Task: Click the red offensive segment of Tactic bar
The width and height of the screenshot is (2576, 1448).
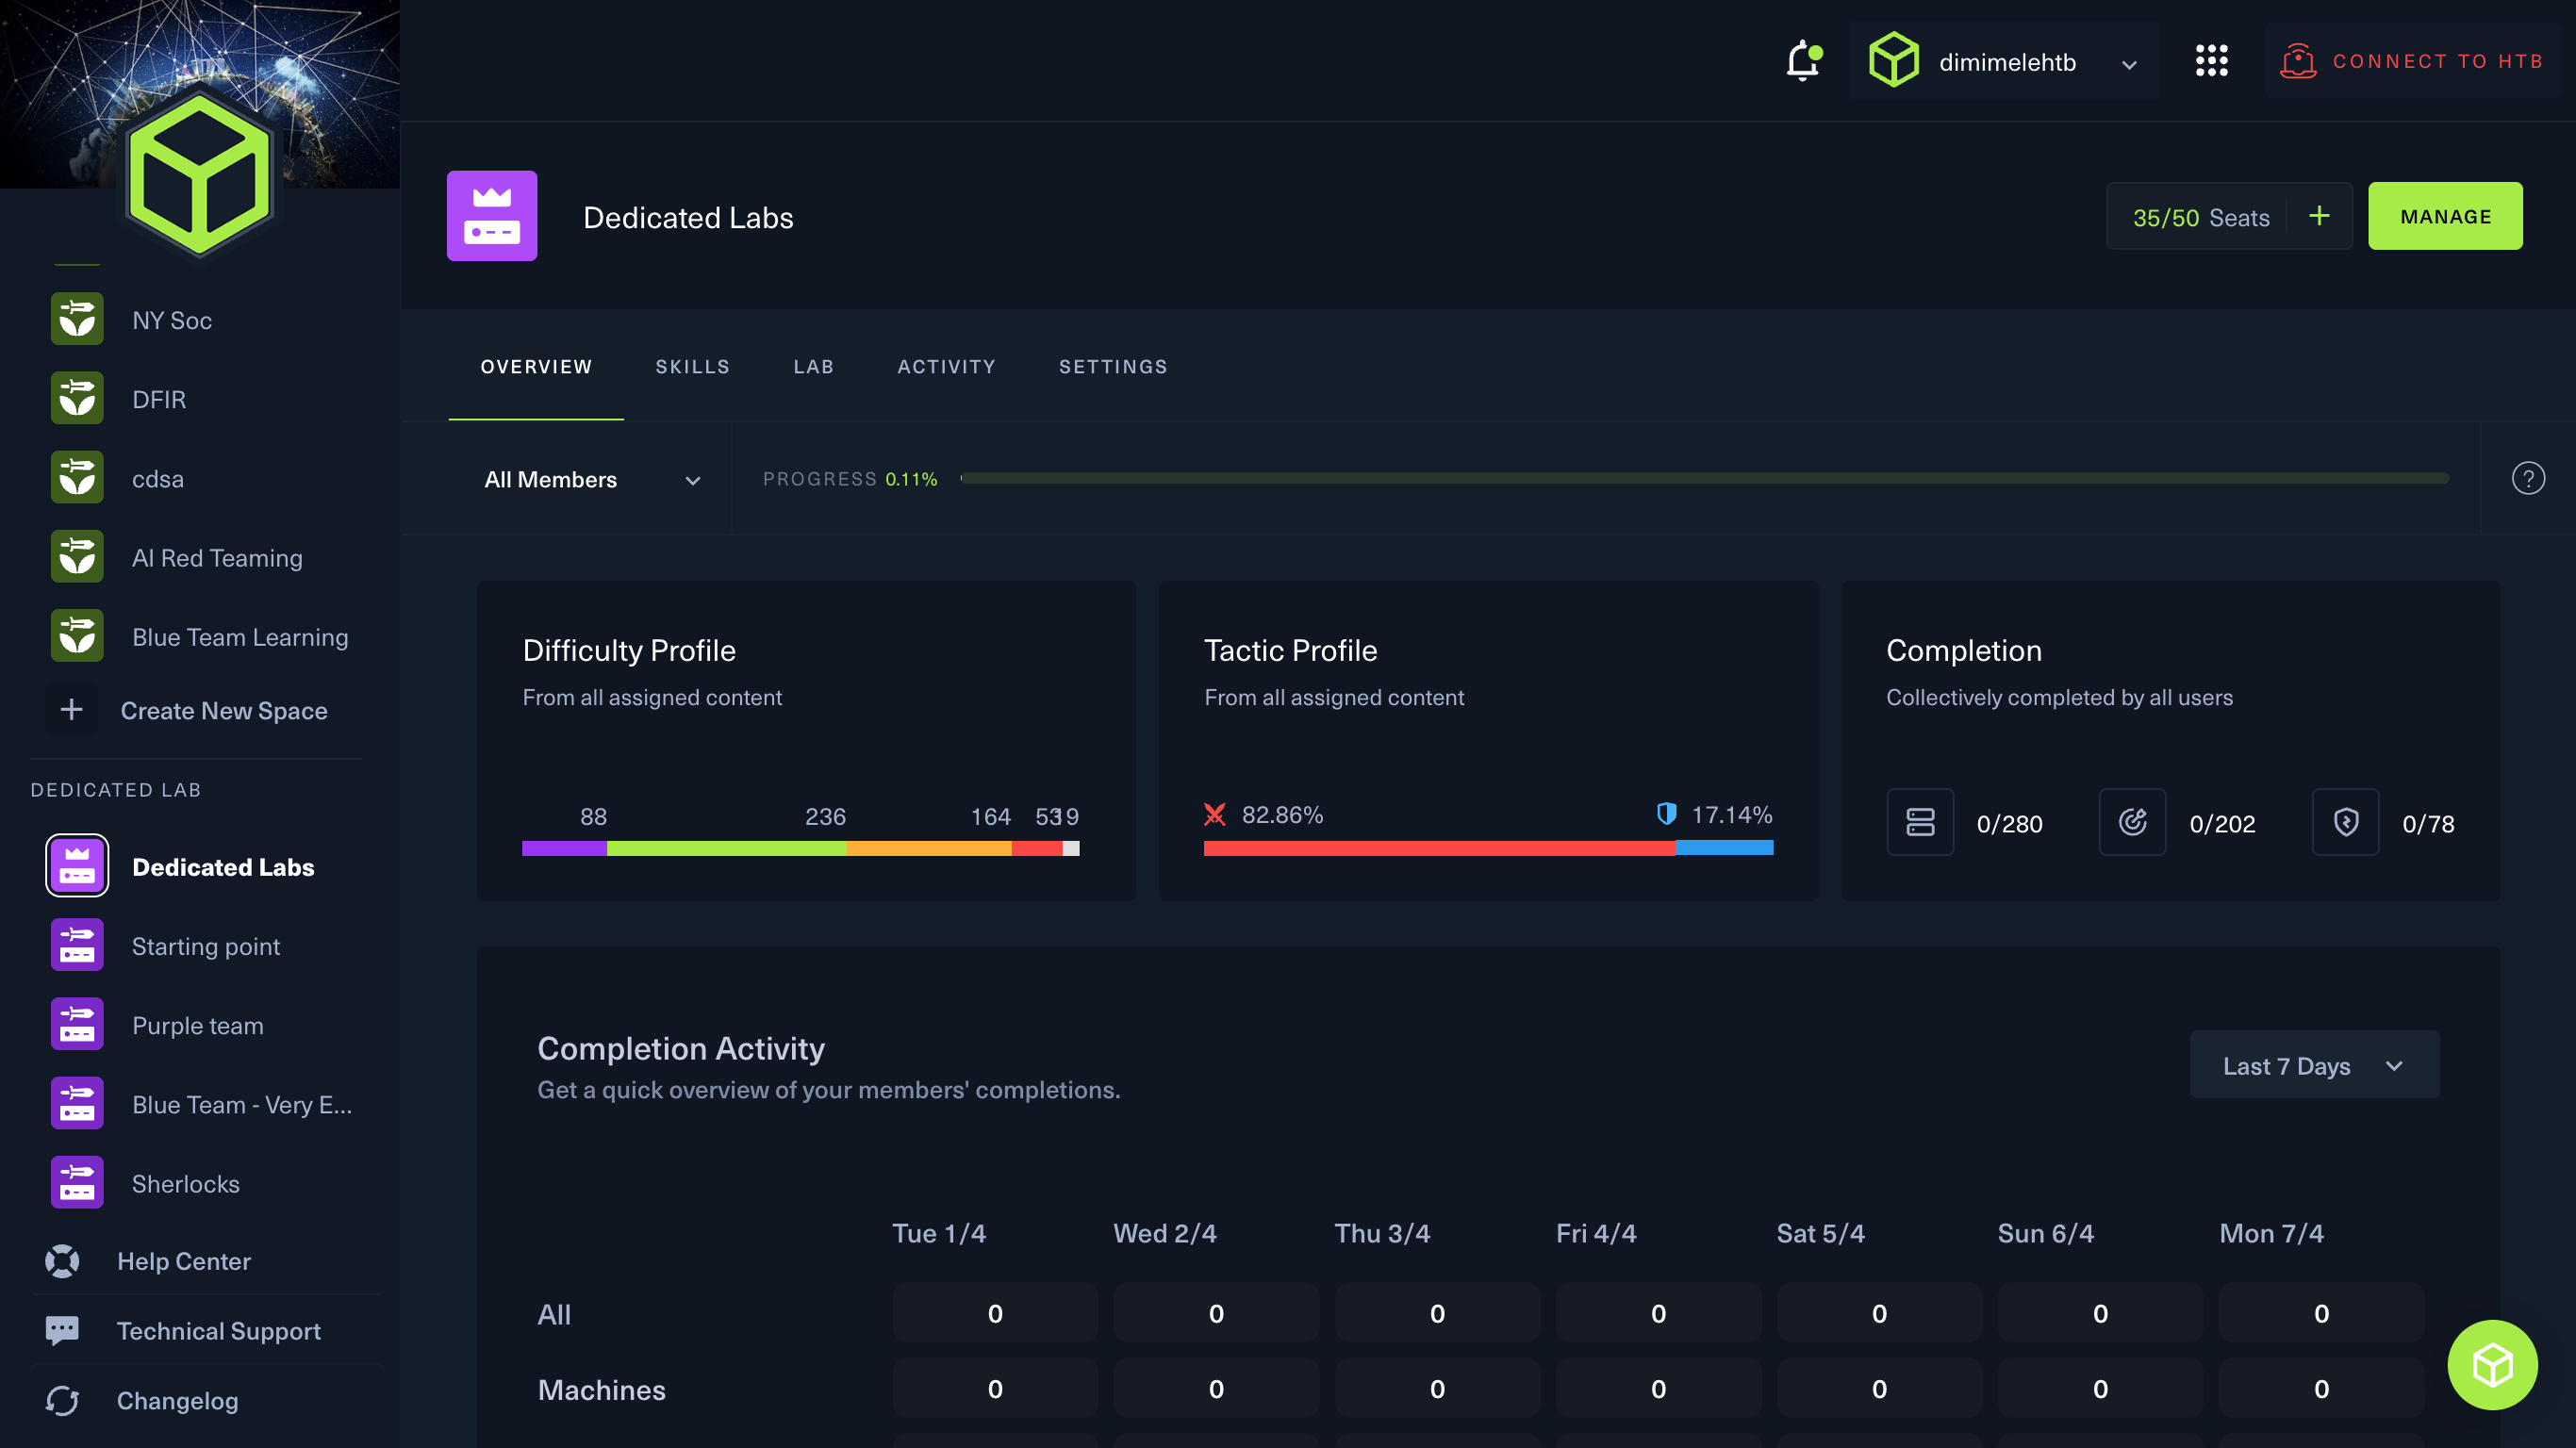Action: tap(1439, 848)
